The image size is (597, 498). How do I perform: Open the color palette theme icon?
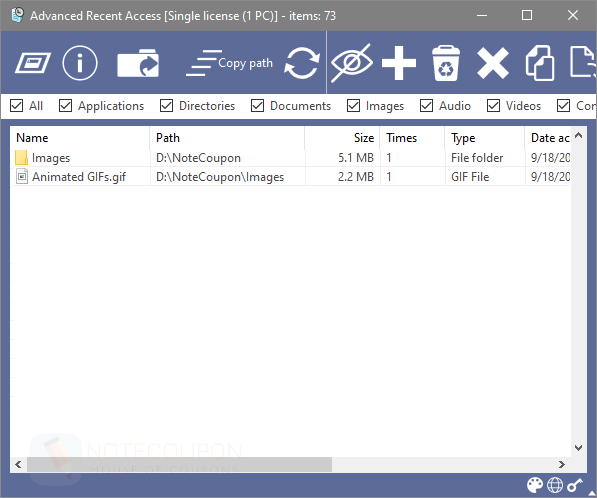coord(535,485)
